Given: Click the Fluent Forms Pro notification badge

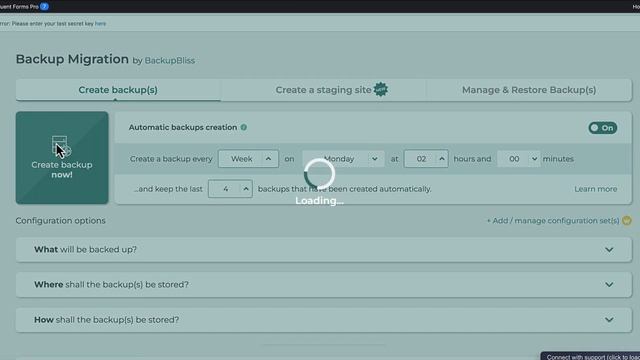Looking at the screenshot, I should coord(44,7).
